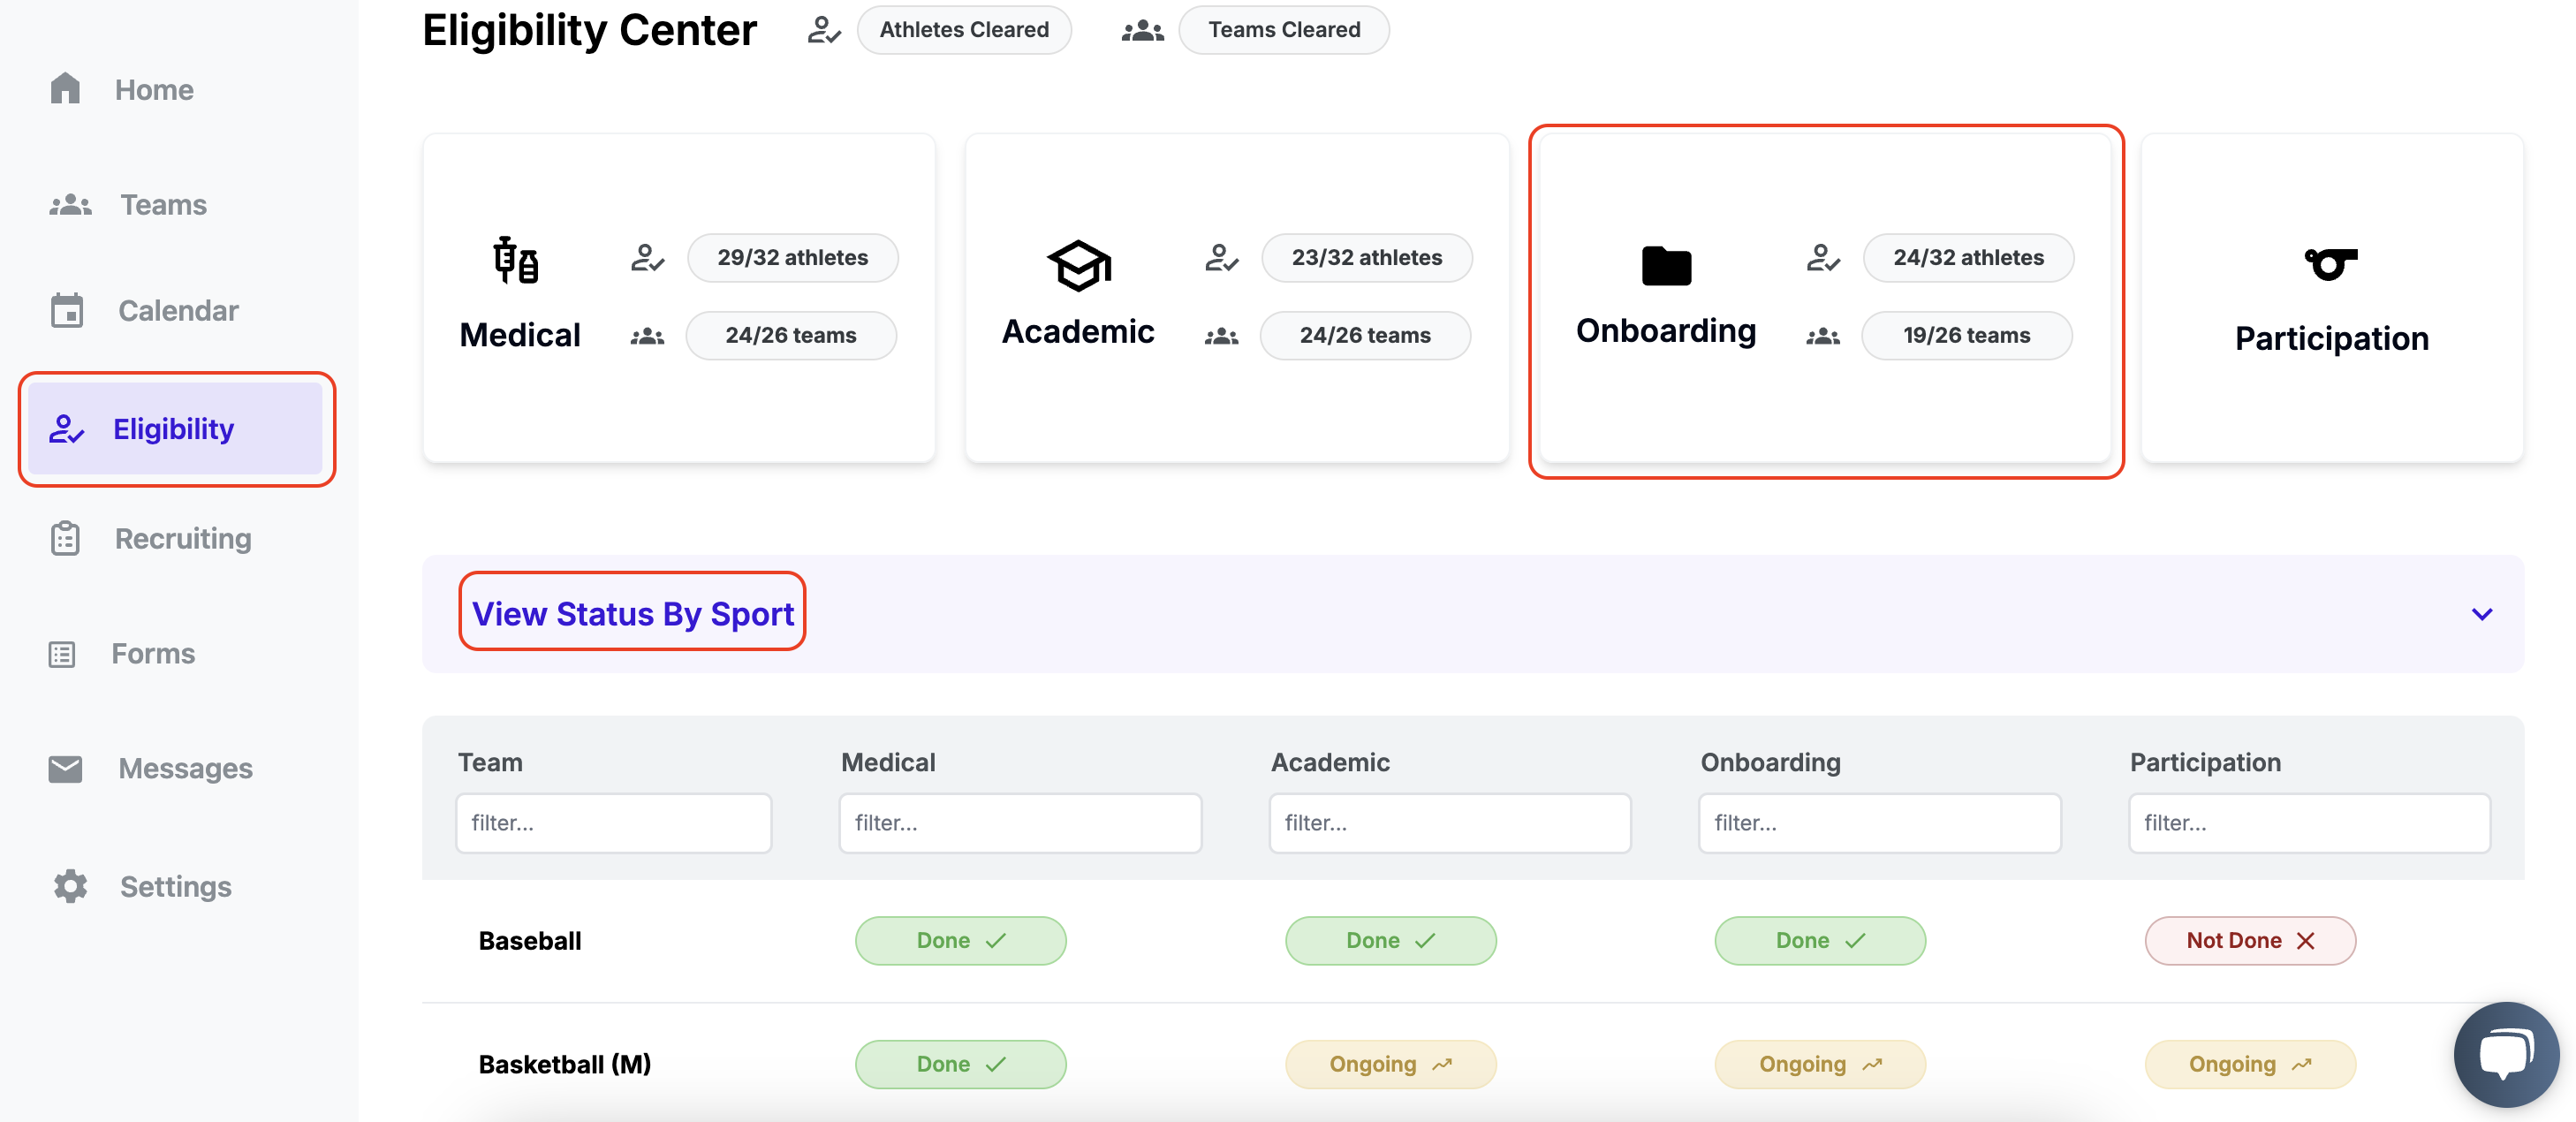Click the Messages envelope icon

(66, 768)
